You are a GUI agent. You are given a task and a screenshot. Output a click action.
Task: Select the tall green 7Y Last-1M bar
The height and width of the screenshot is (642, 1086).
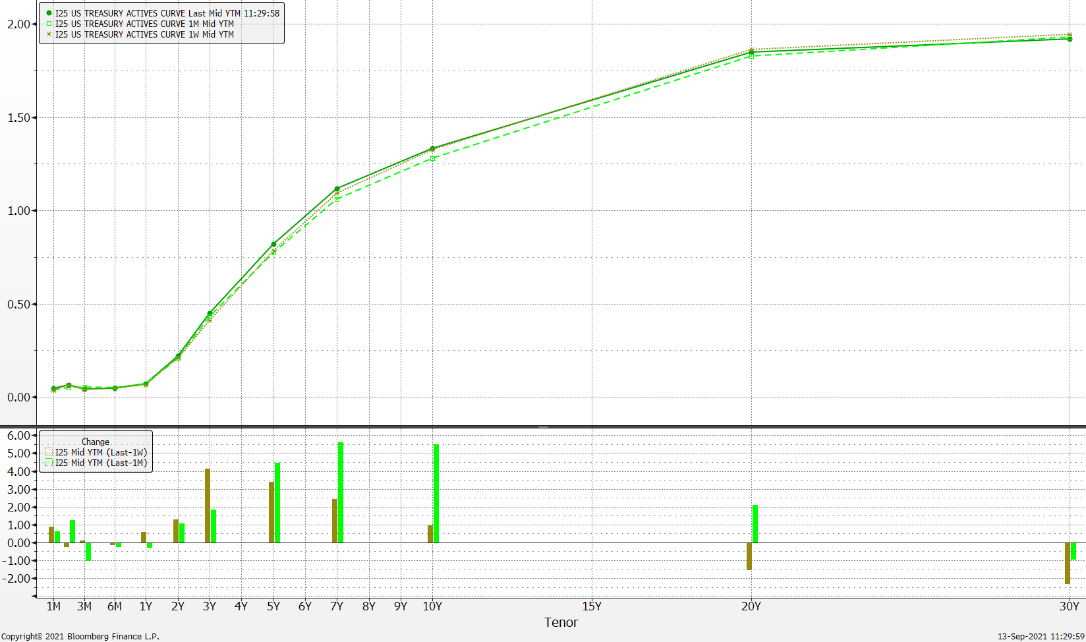[341, 492]
